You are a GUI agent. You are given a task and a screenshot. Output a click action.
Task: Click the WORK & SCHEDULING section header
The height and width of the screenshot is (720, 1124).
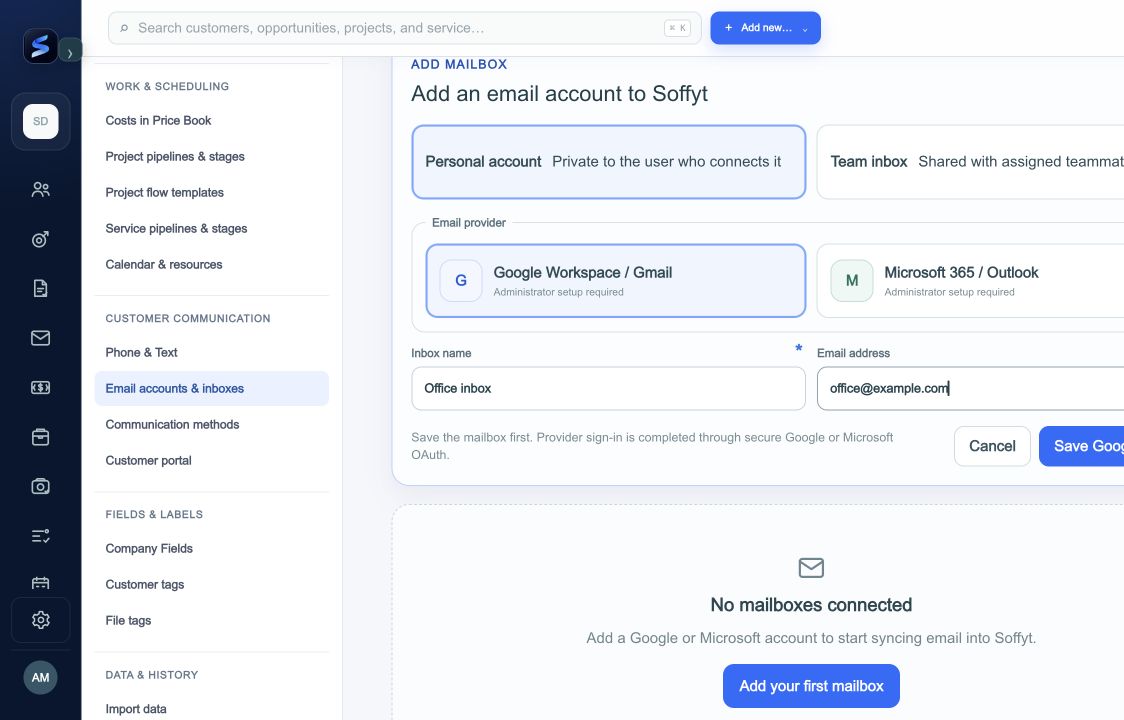pyautogui.click(x=167, y=86)
